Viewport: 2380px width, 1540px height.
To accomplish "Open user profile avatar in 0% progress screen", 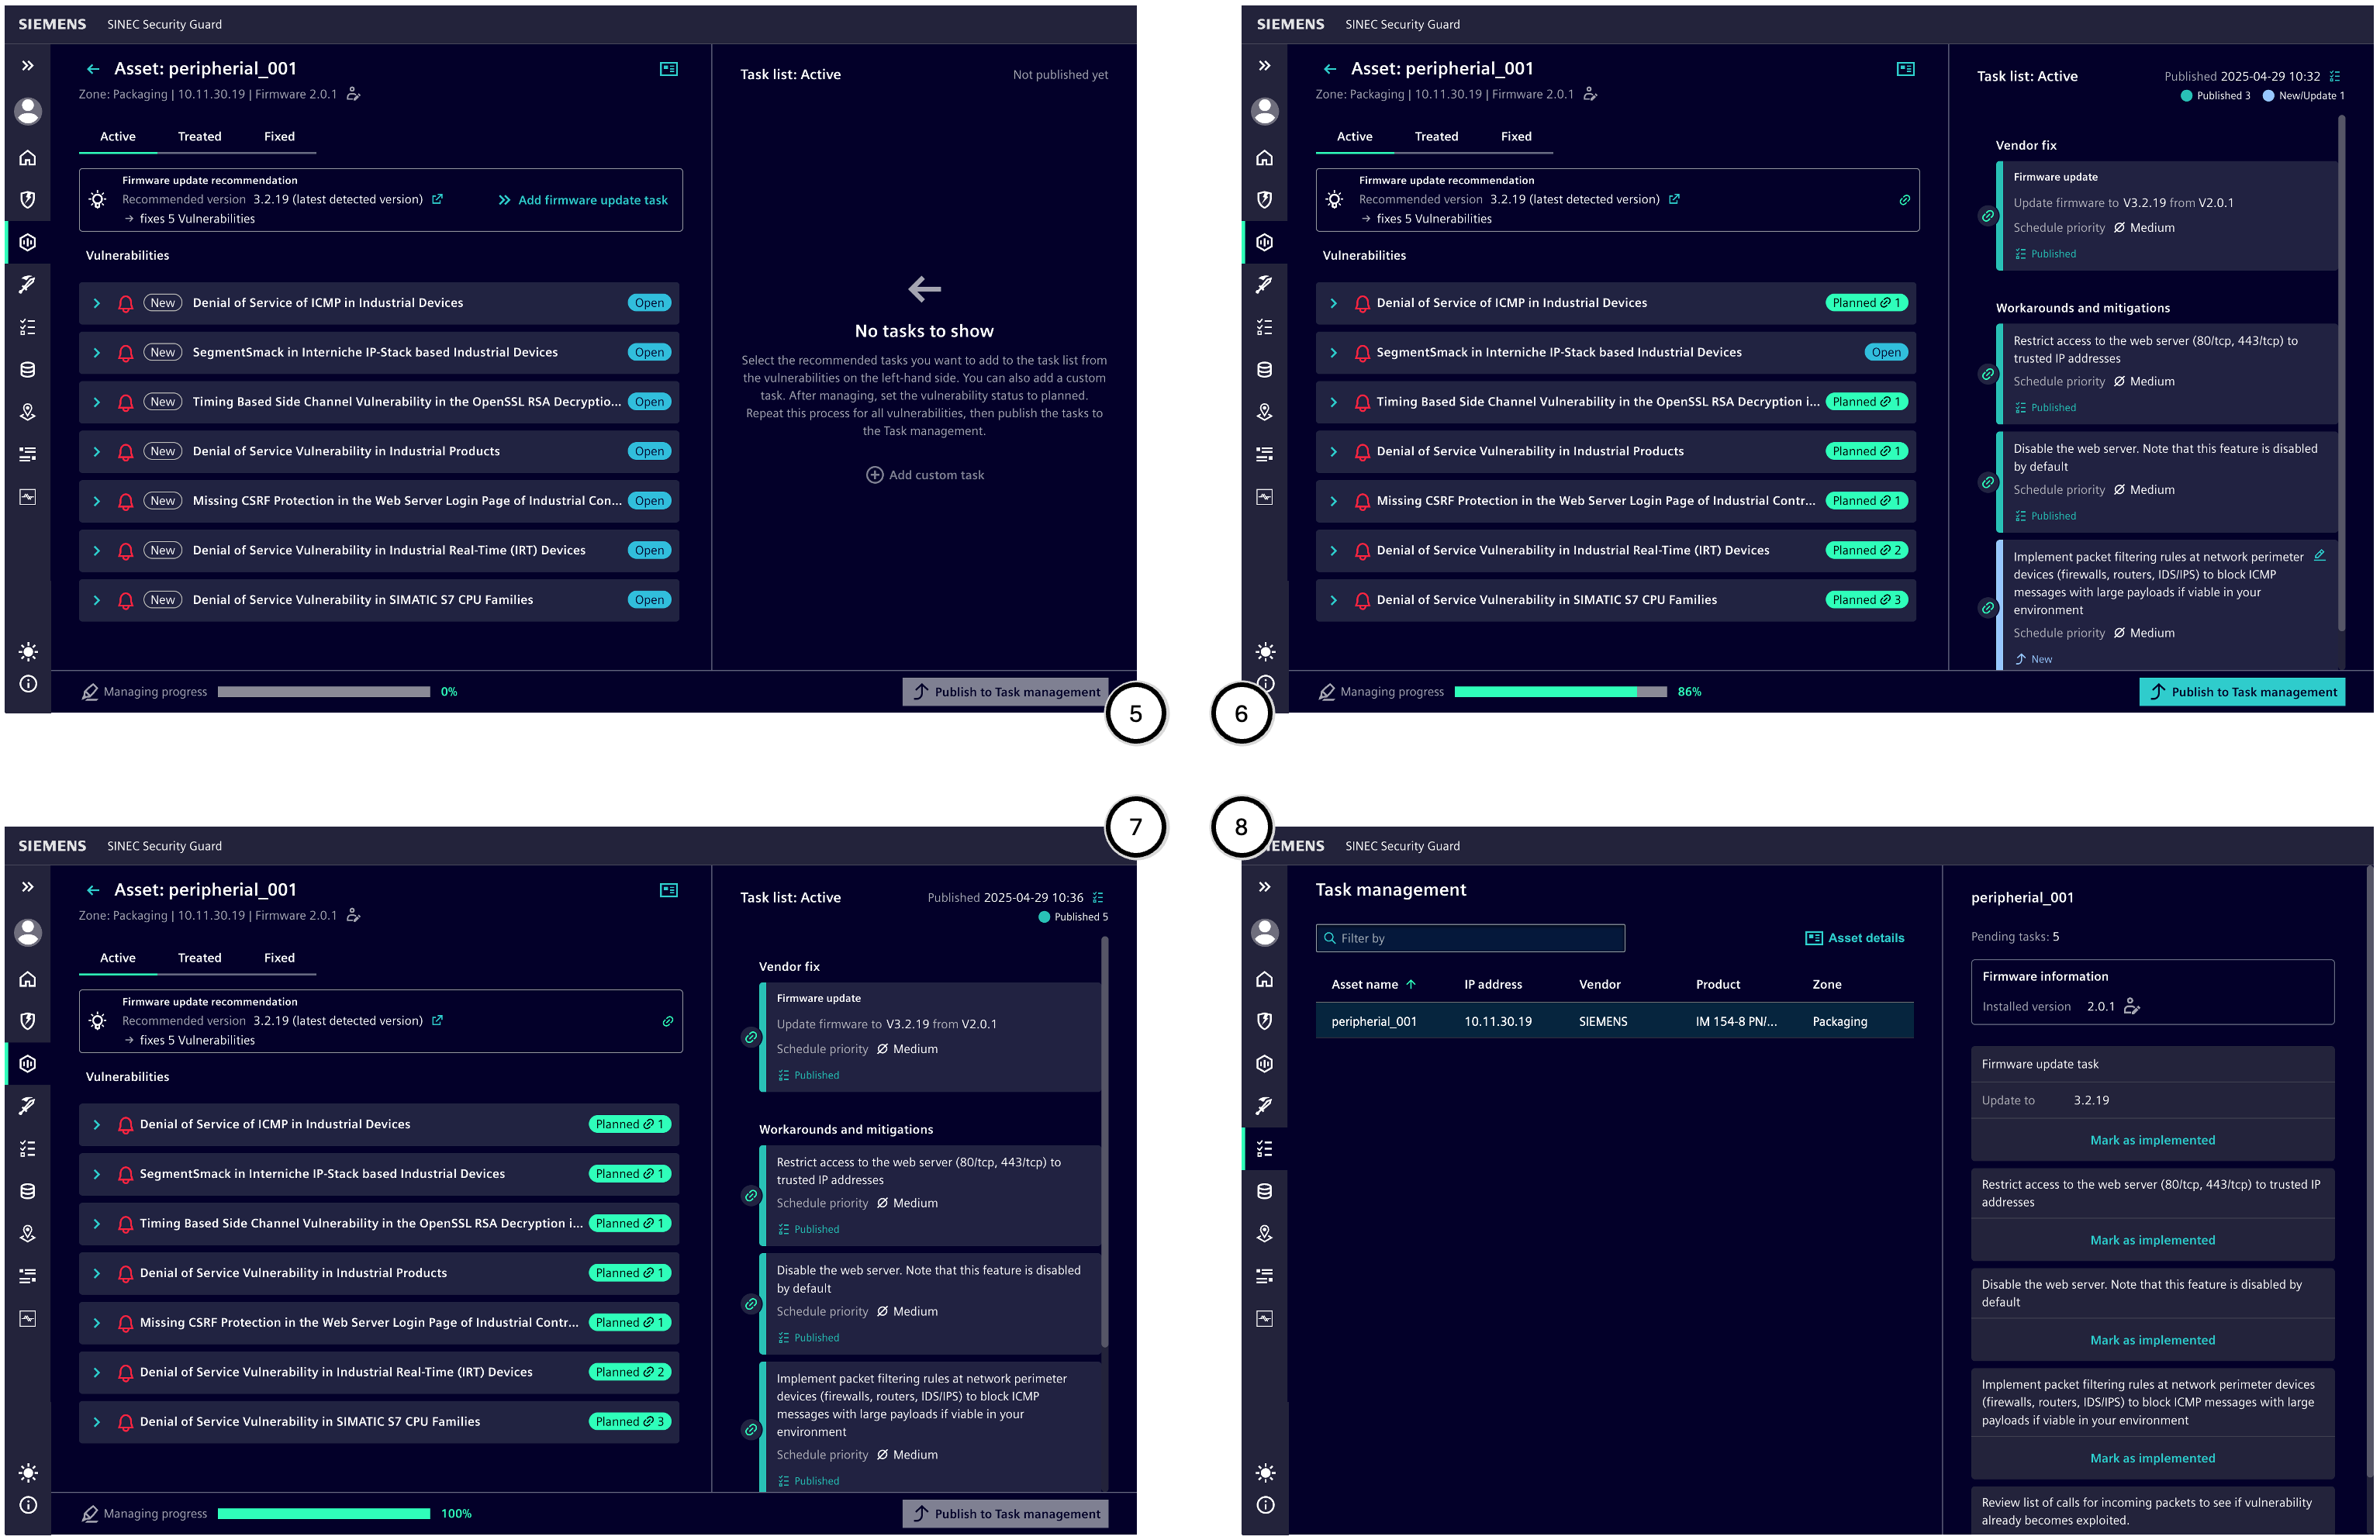I will (x=28, y=111).
